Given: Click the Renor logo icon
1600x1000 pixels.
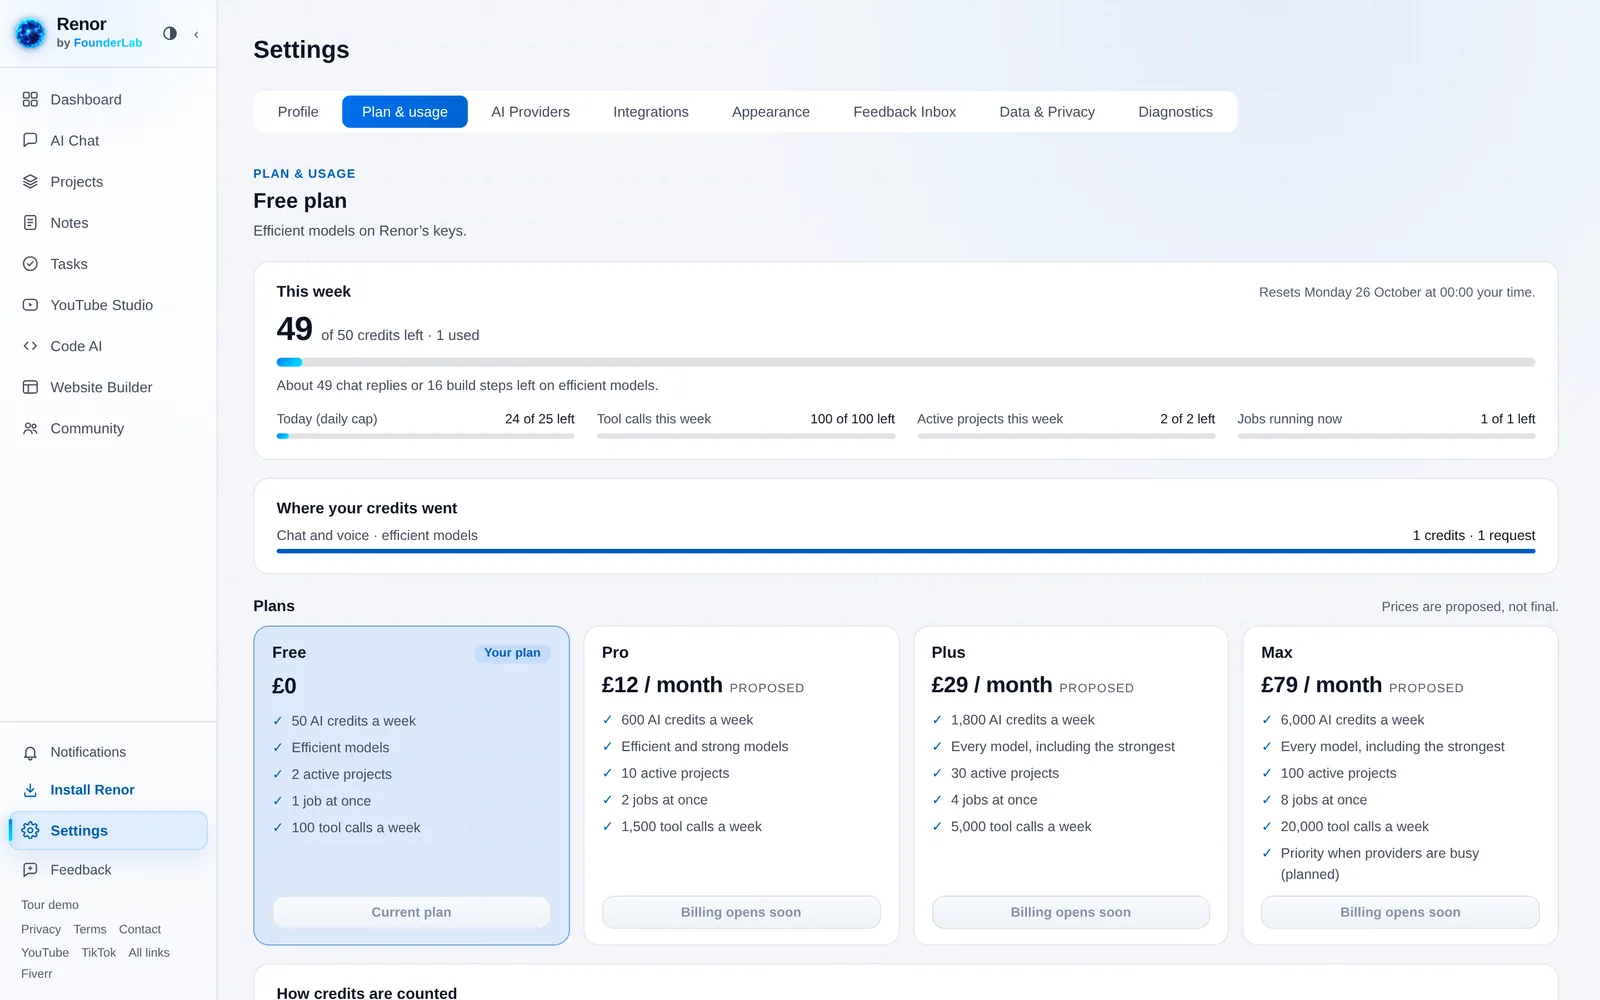Looking at the screenshot, I should tap(30, 33).
